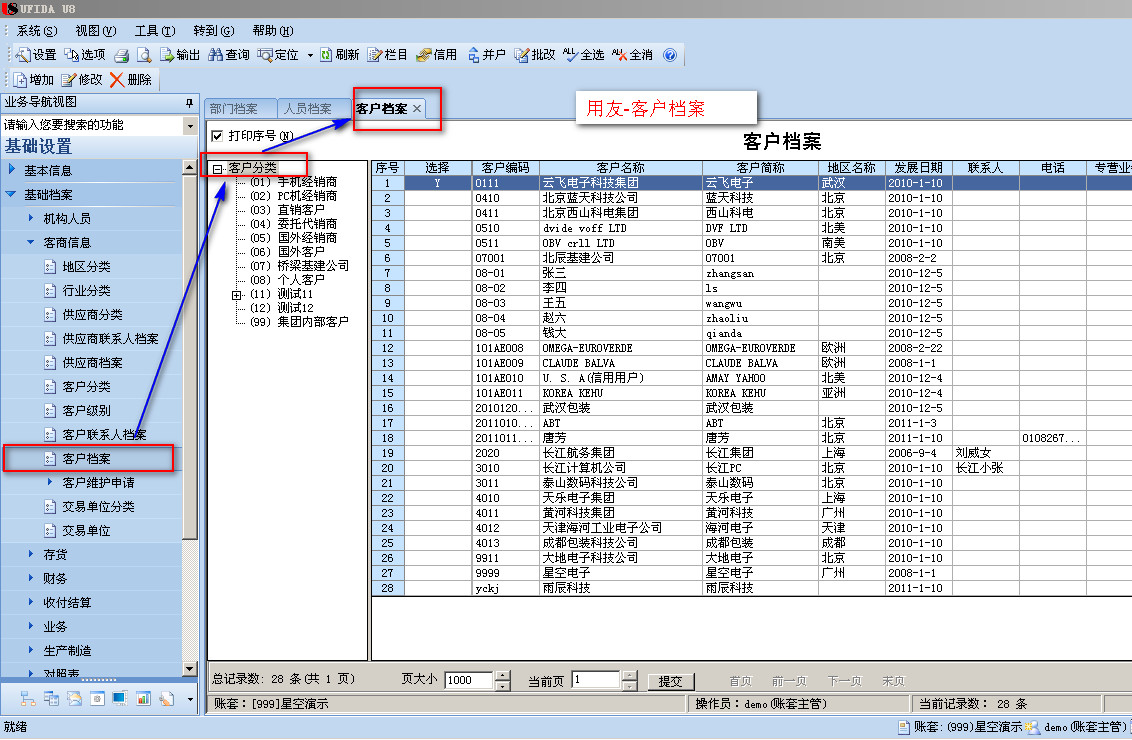This screenshot has height=740, width=1132.
Task: Click the 刷新 (Refresh) toolbar icon
Action: pos(327,55)
